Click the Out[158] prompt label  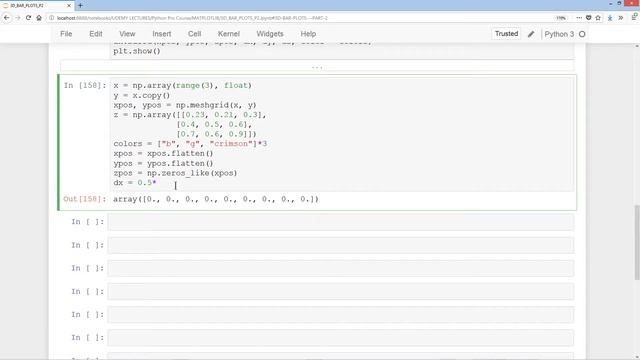click(84, 199)
